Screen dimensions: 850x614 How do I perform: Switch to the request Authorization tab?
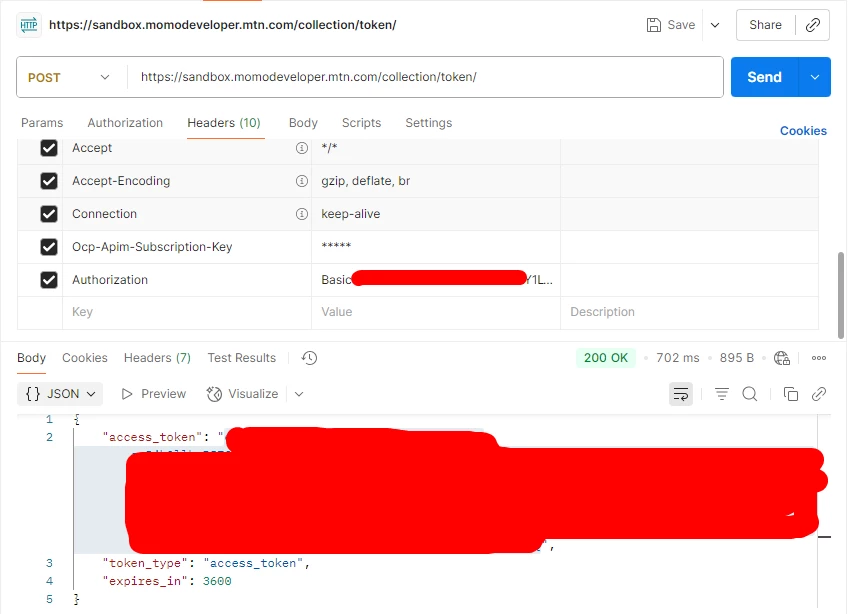tap(125, 123)
